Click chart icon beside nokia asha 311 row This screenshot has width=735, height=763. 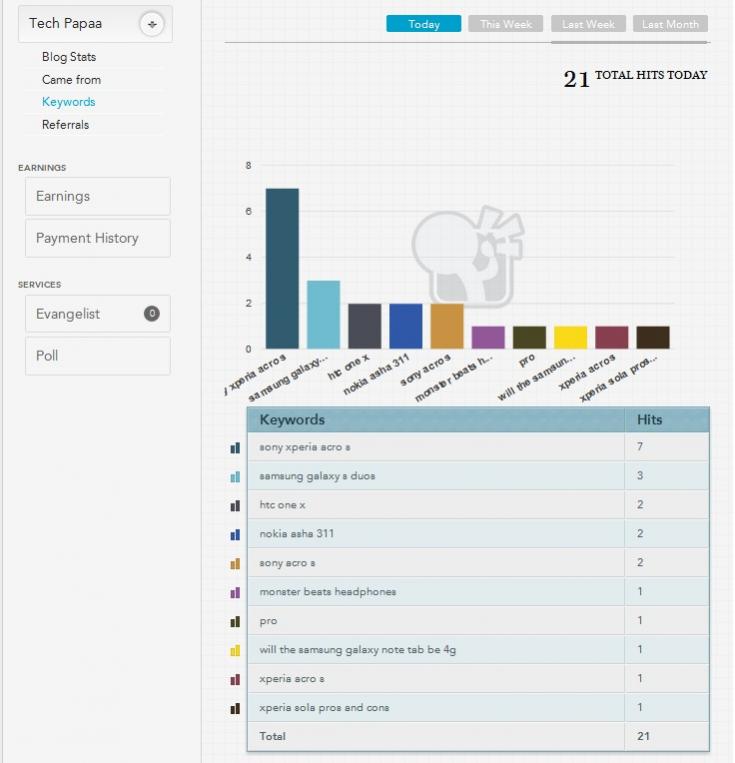235,535
